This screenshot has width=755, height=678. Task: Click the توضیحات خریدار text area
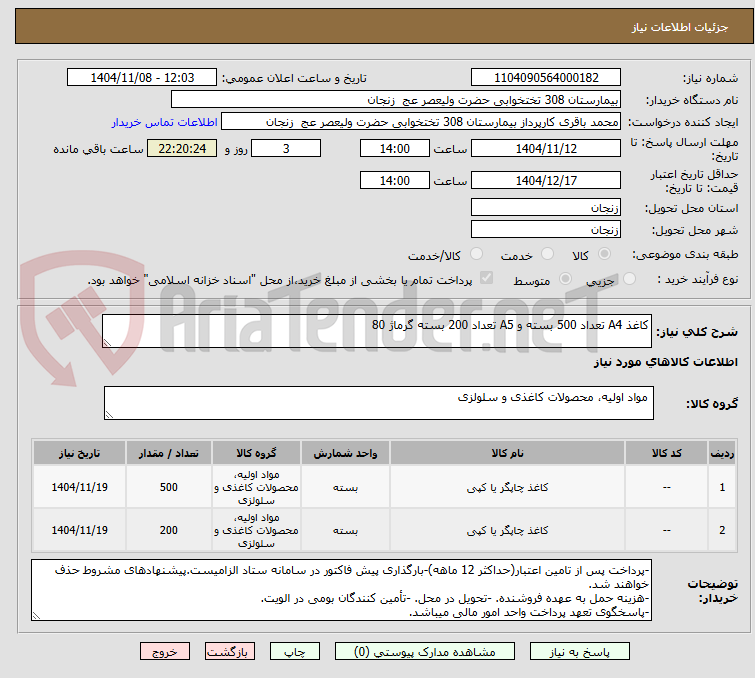tap(341, 590)
